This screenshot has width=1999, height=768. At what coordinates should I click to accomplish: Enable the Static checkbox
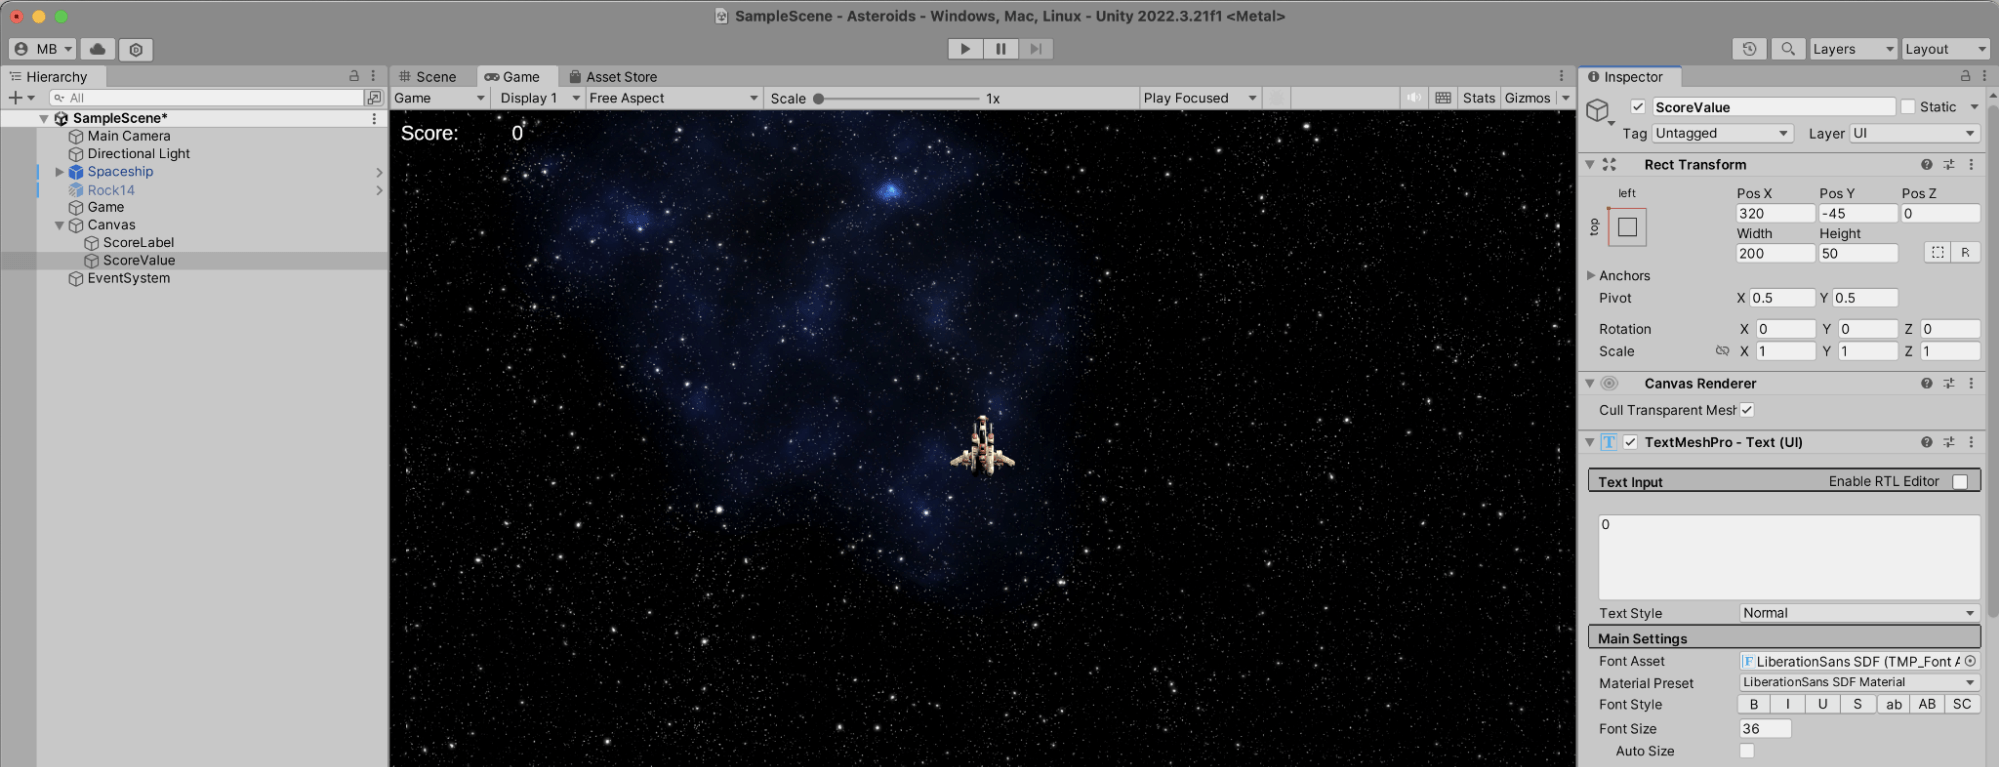click(x=1908, y=107)
